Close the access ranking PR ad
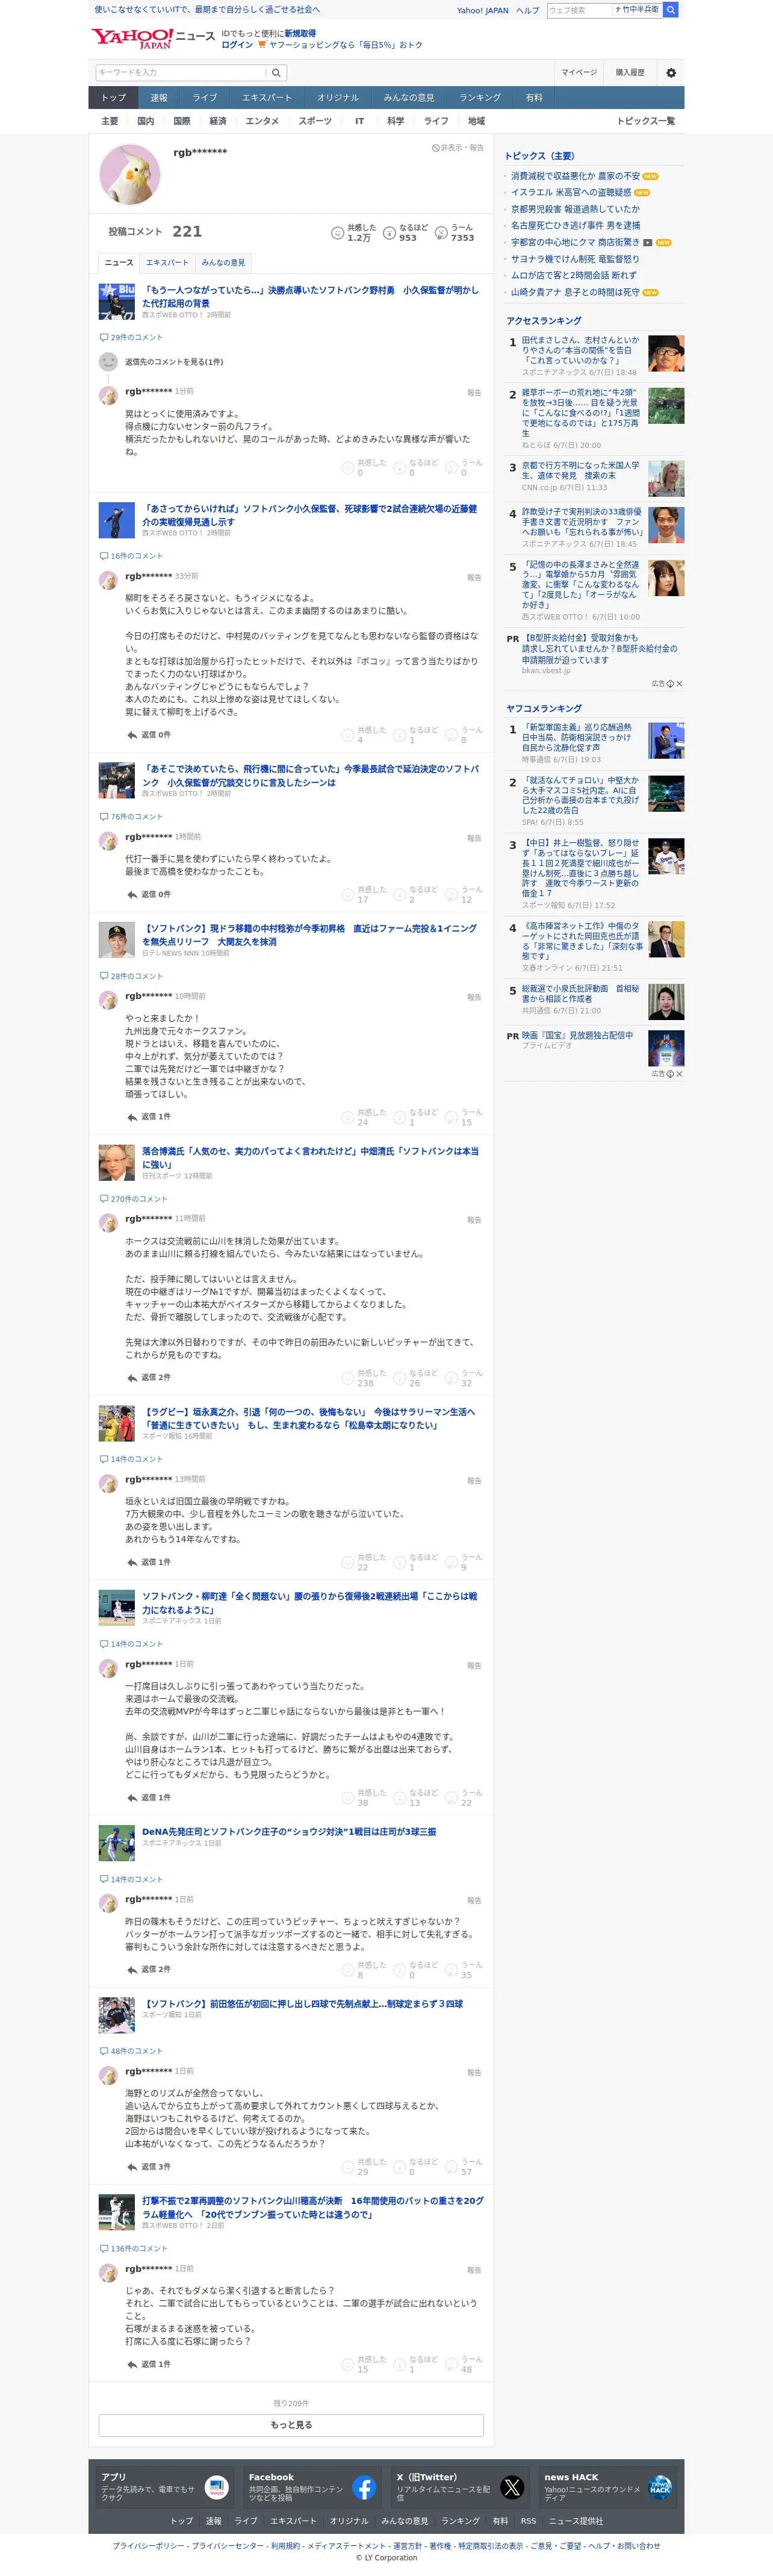773x2576 pixels. pyautogui.click(x=679, y=684)
